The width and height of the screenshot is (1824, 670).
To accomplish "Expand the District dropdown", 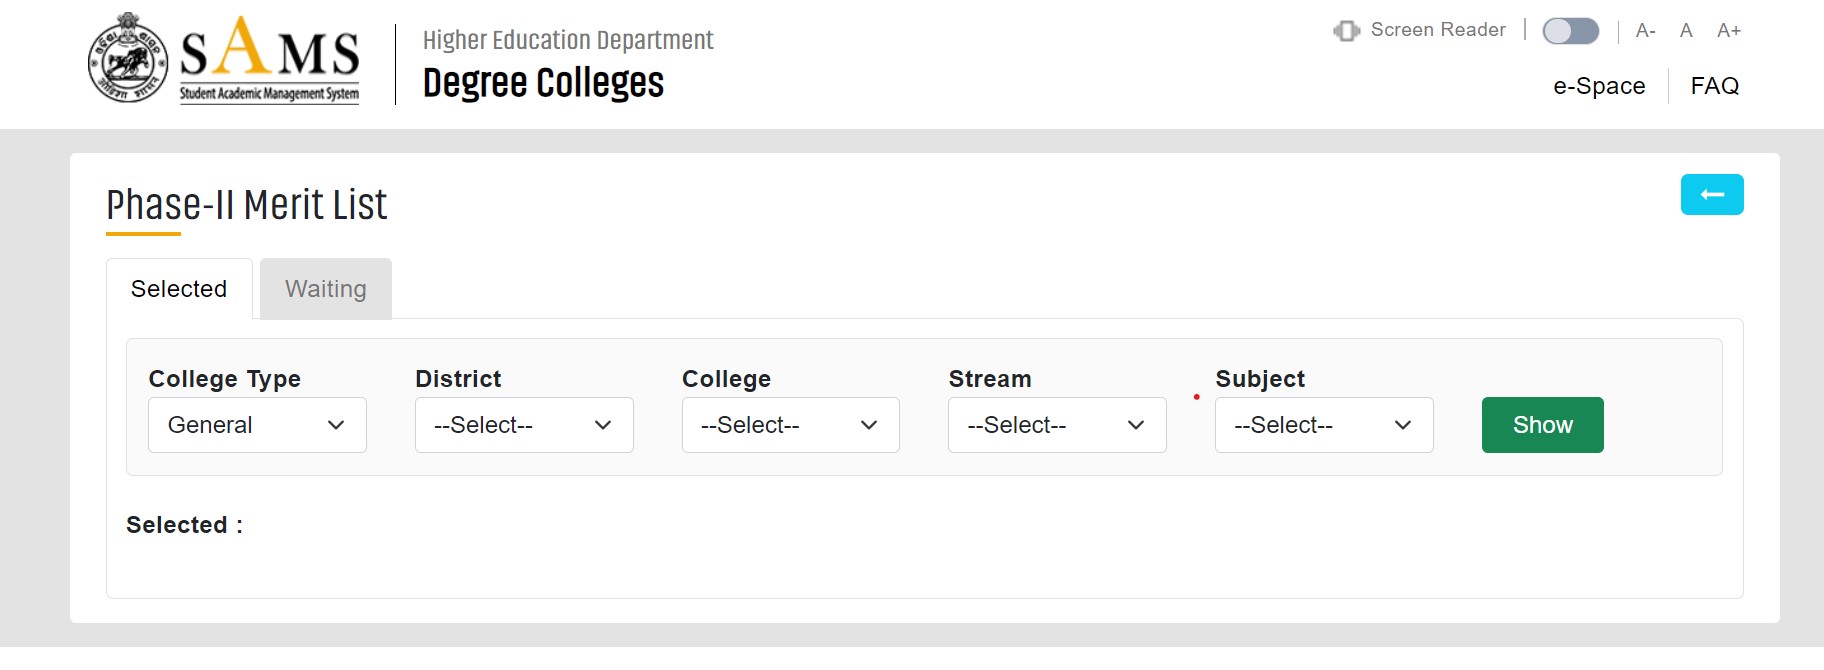I will tap(524, 425).
